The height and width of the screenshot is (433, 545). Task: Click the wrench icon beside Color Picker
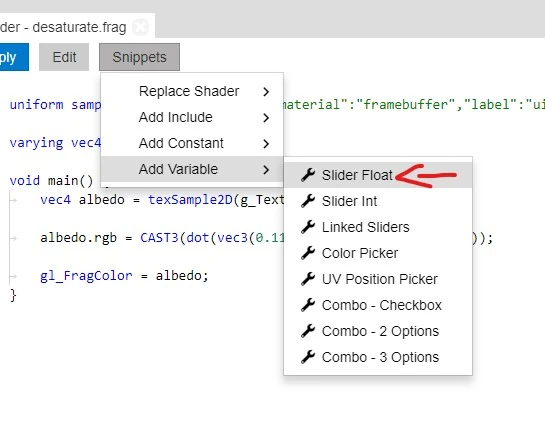pos(308,253)
